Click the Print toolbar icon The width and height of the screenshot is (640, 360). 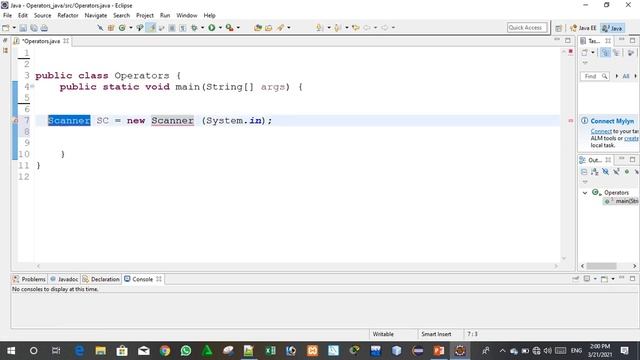click(x=44, y=28)
